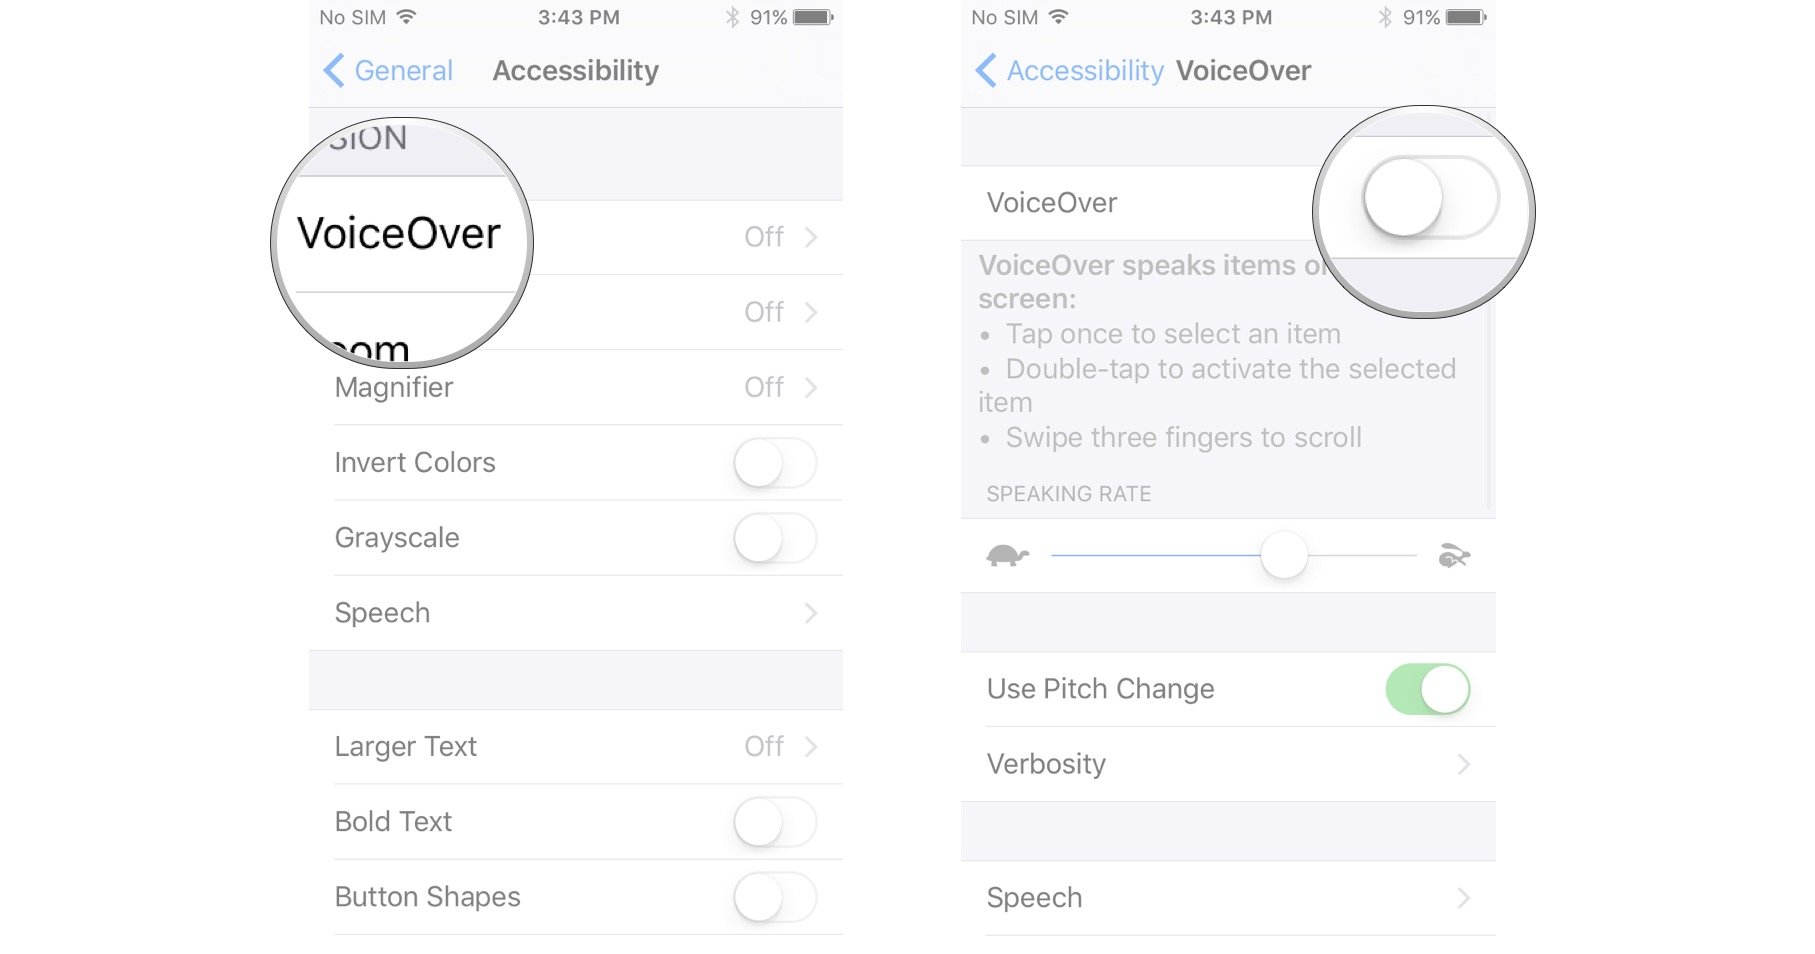This screenshot has height=954, width=1815.
Task: Go back to General settings
Action: coord(388,70)
